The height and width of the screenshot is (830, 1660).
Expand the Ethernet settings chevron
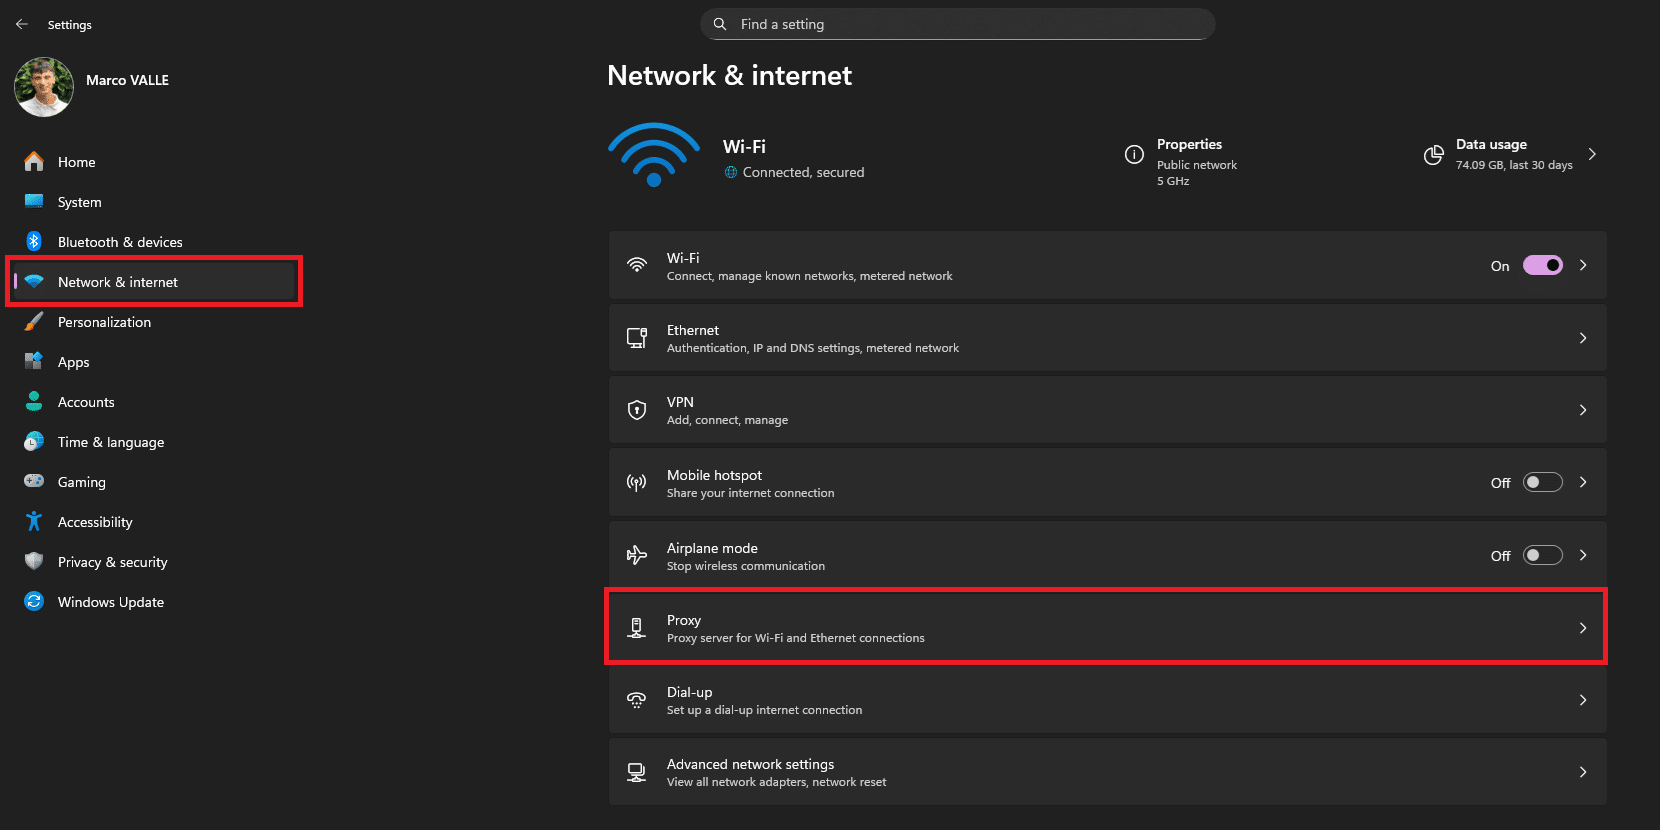[1583, 338]
